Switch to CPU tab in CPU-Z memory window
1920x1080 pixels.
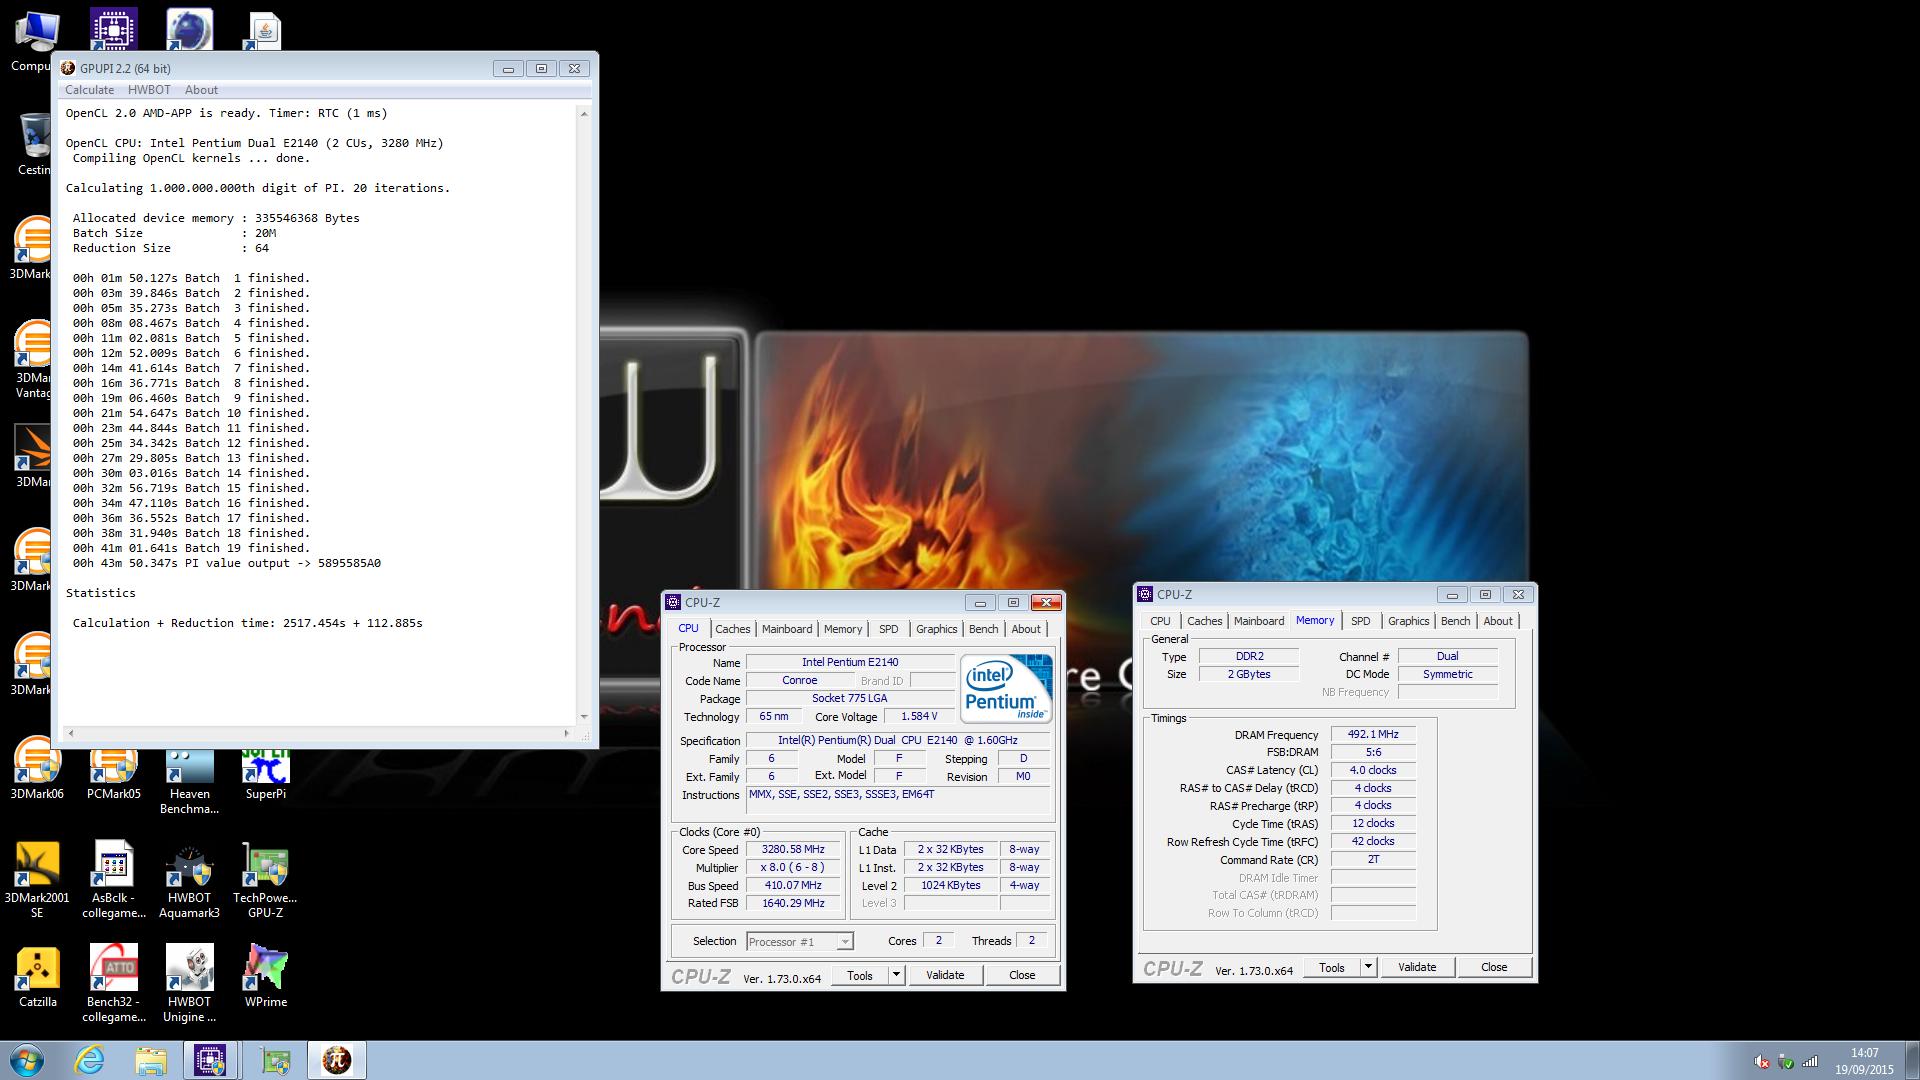pyautogui.click(x=1160, y=621)
